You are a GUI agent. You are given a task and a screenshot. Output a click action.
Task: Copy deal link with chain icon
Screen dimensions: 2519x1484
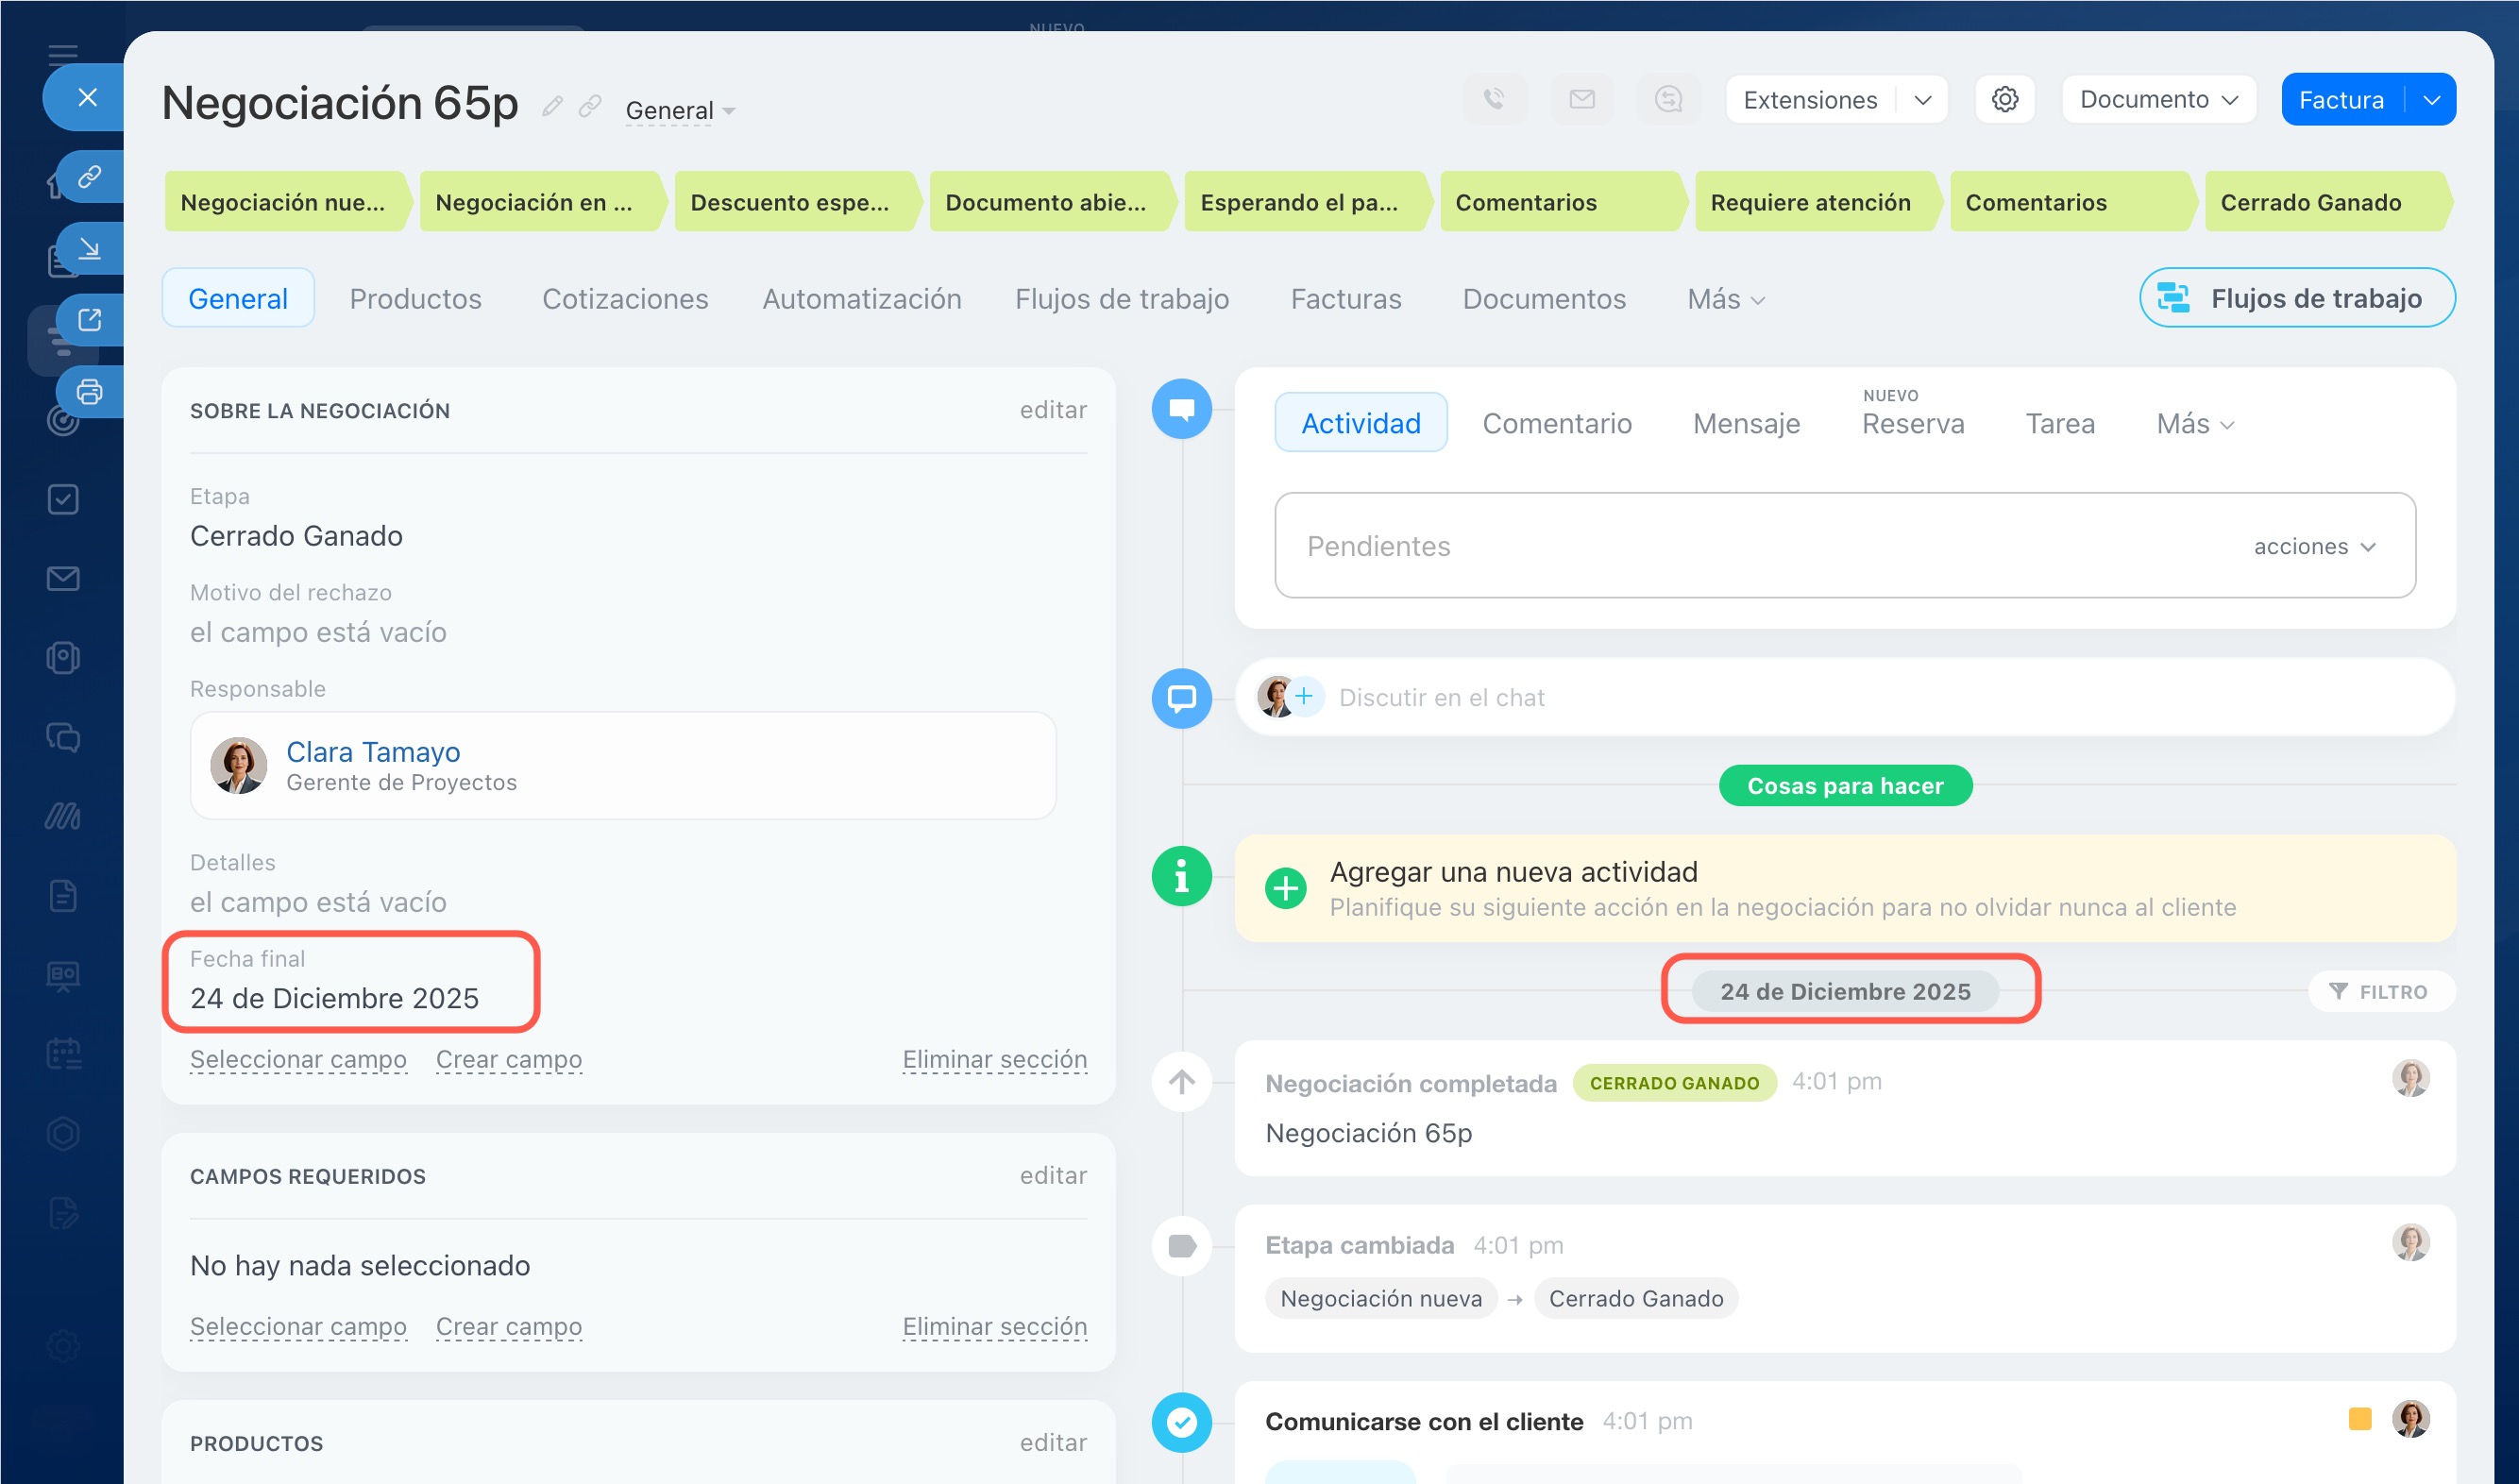click(x=590, y=105)
